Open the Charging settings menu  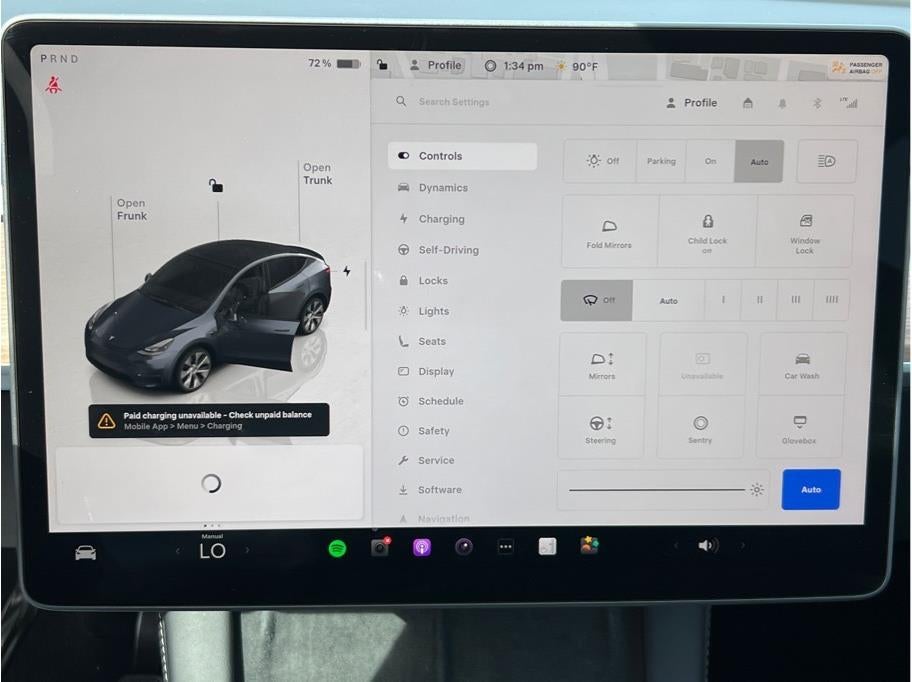(x=441, y=219)
